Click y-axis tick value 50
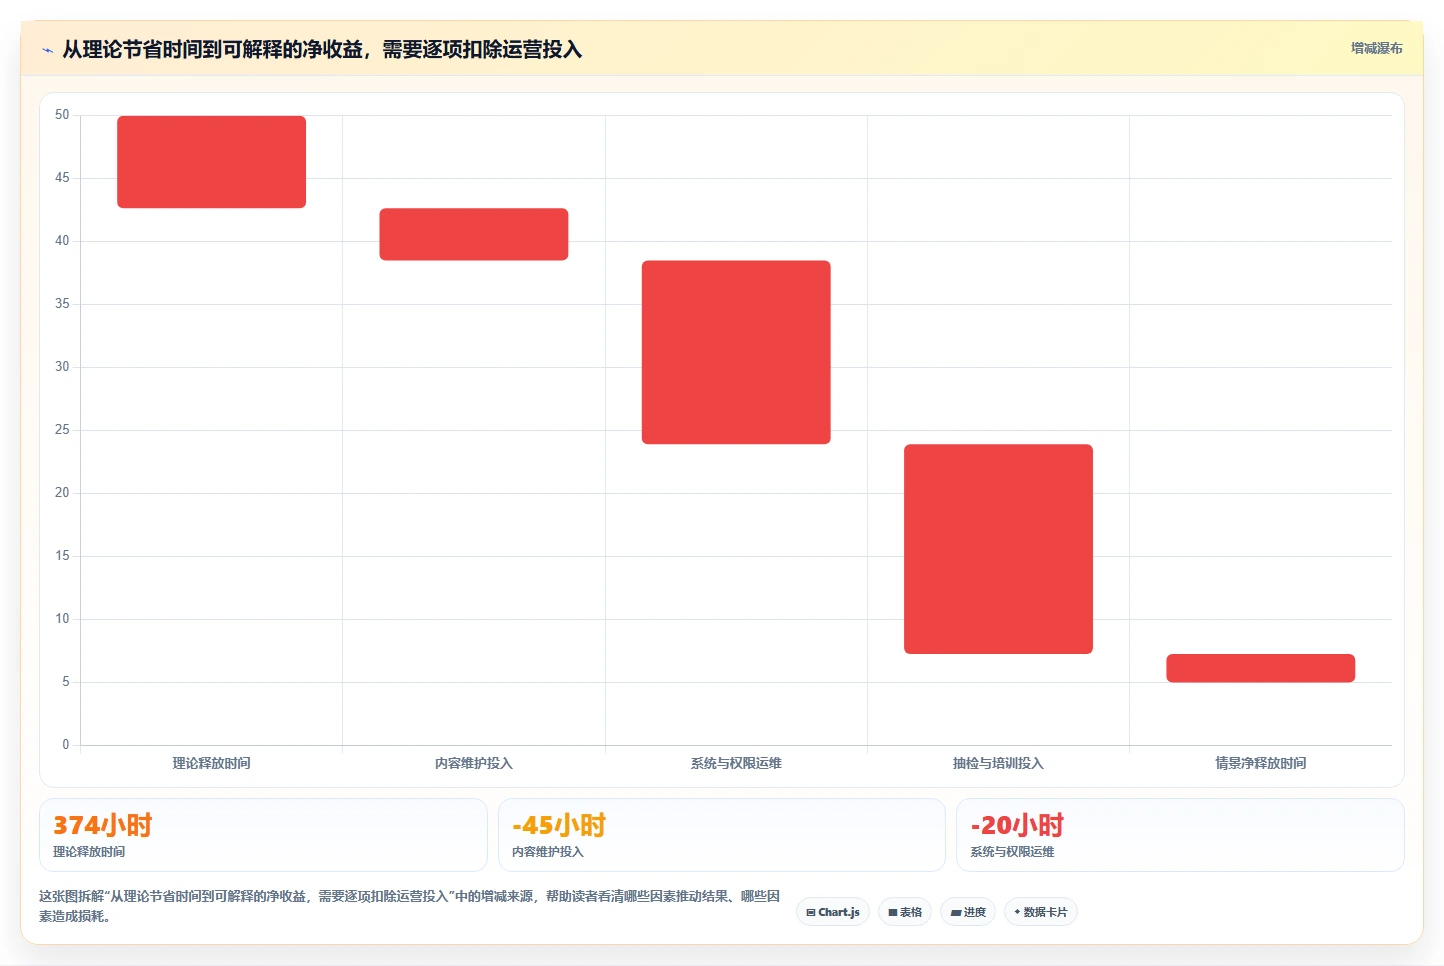The width and height of the screenshot is (1444, 966). (x=62, y=115)
